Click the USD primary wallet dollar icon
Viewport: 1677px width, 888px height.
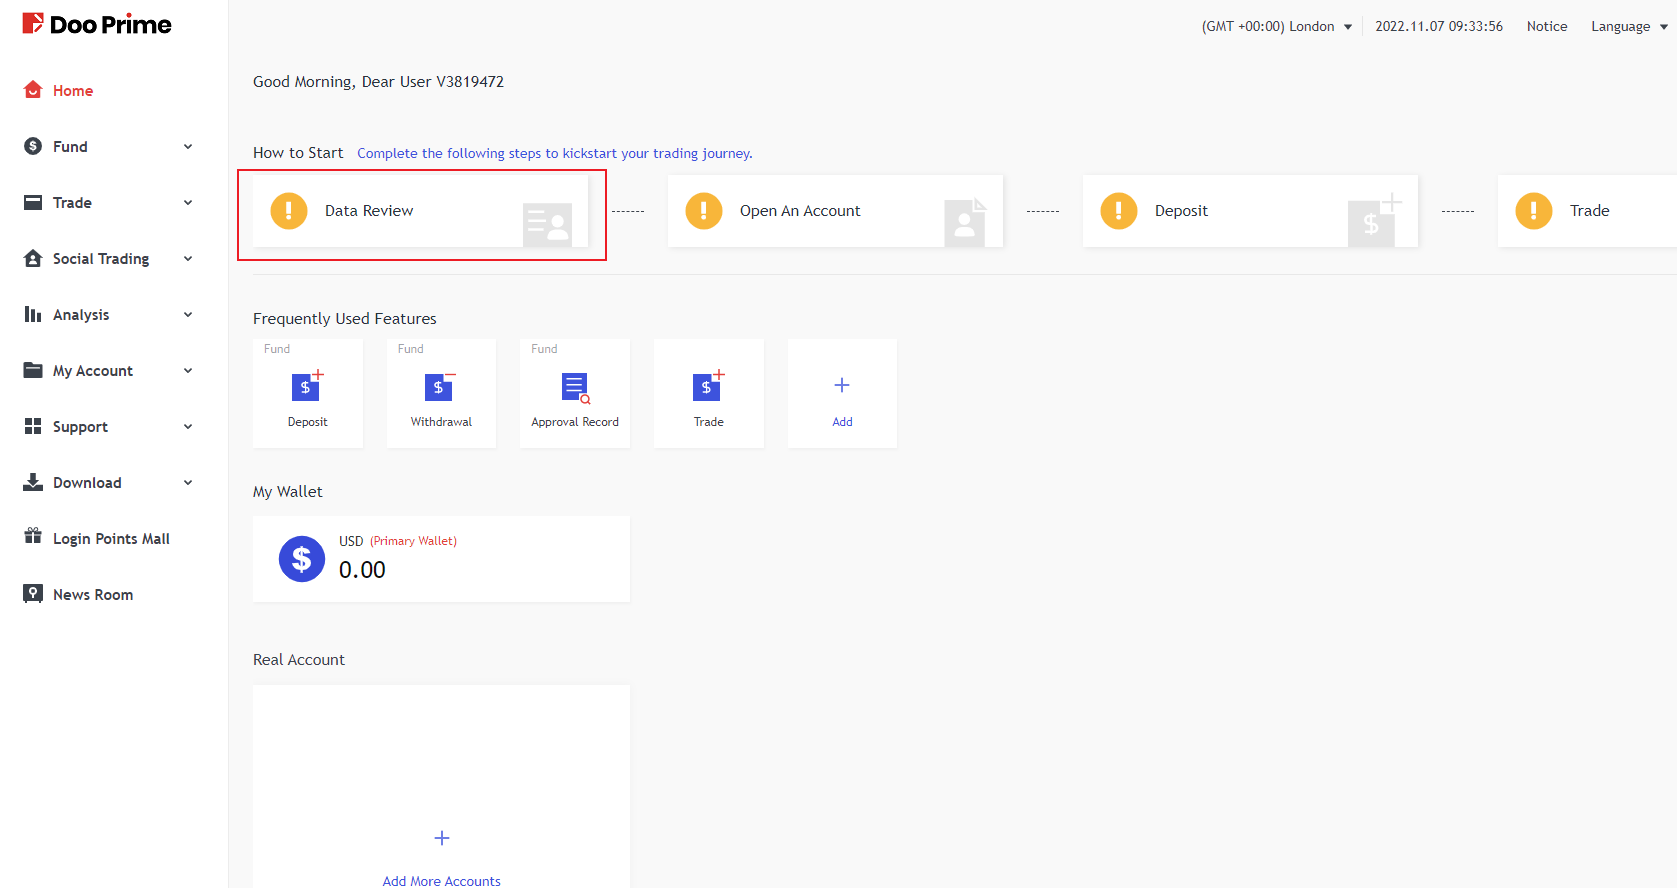click(302, 559)
